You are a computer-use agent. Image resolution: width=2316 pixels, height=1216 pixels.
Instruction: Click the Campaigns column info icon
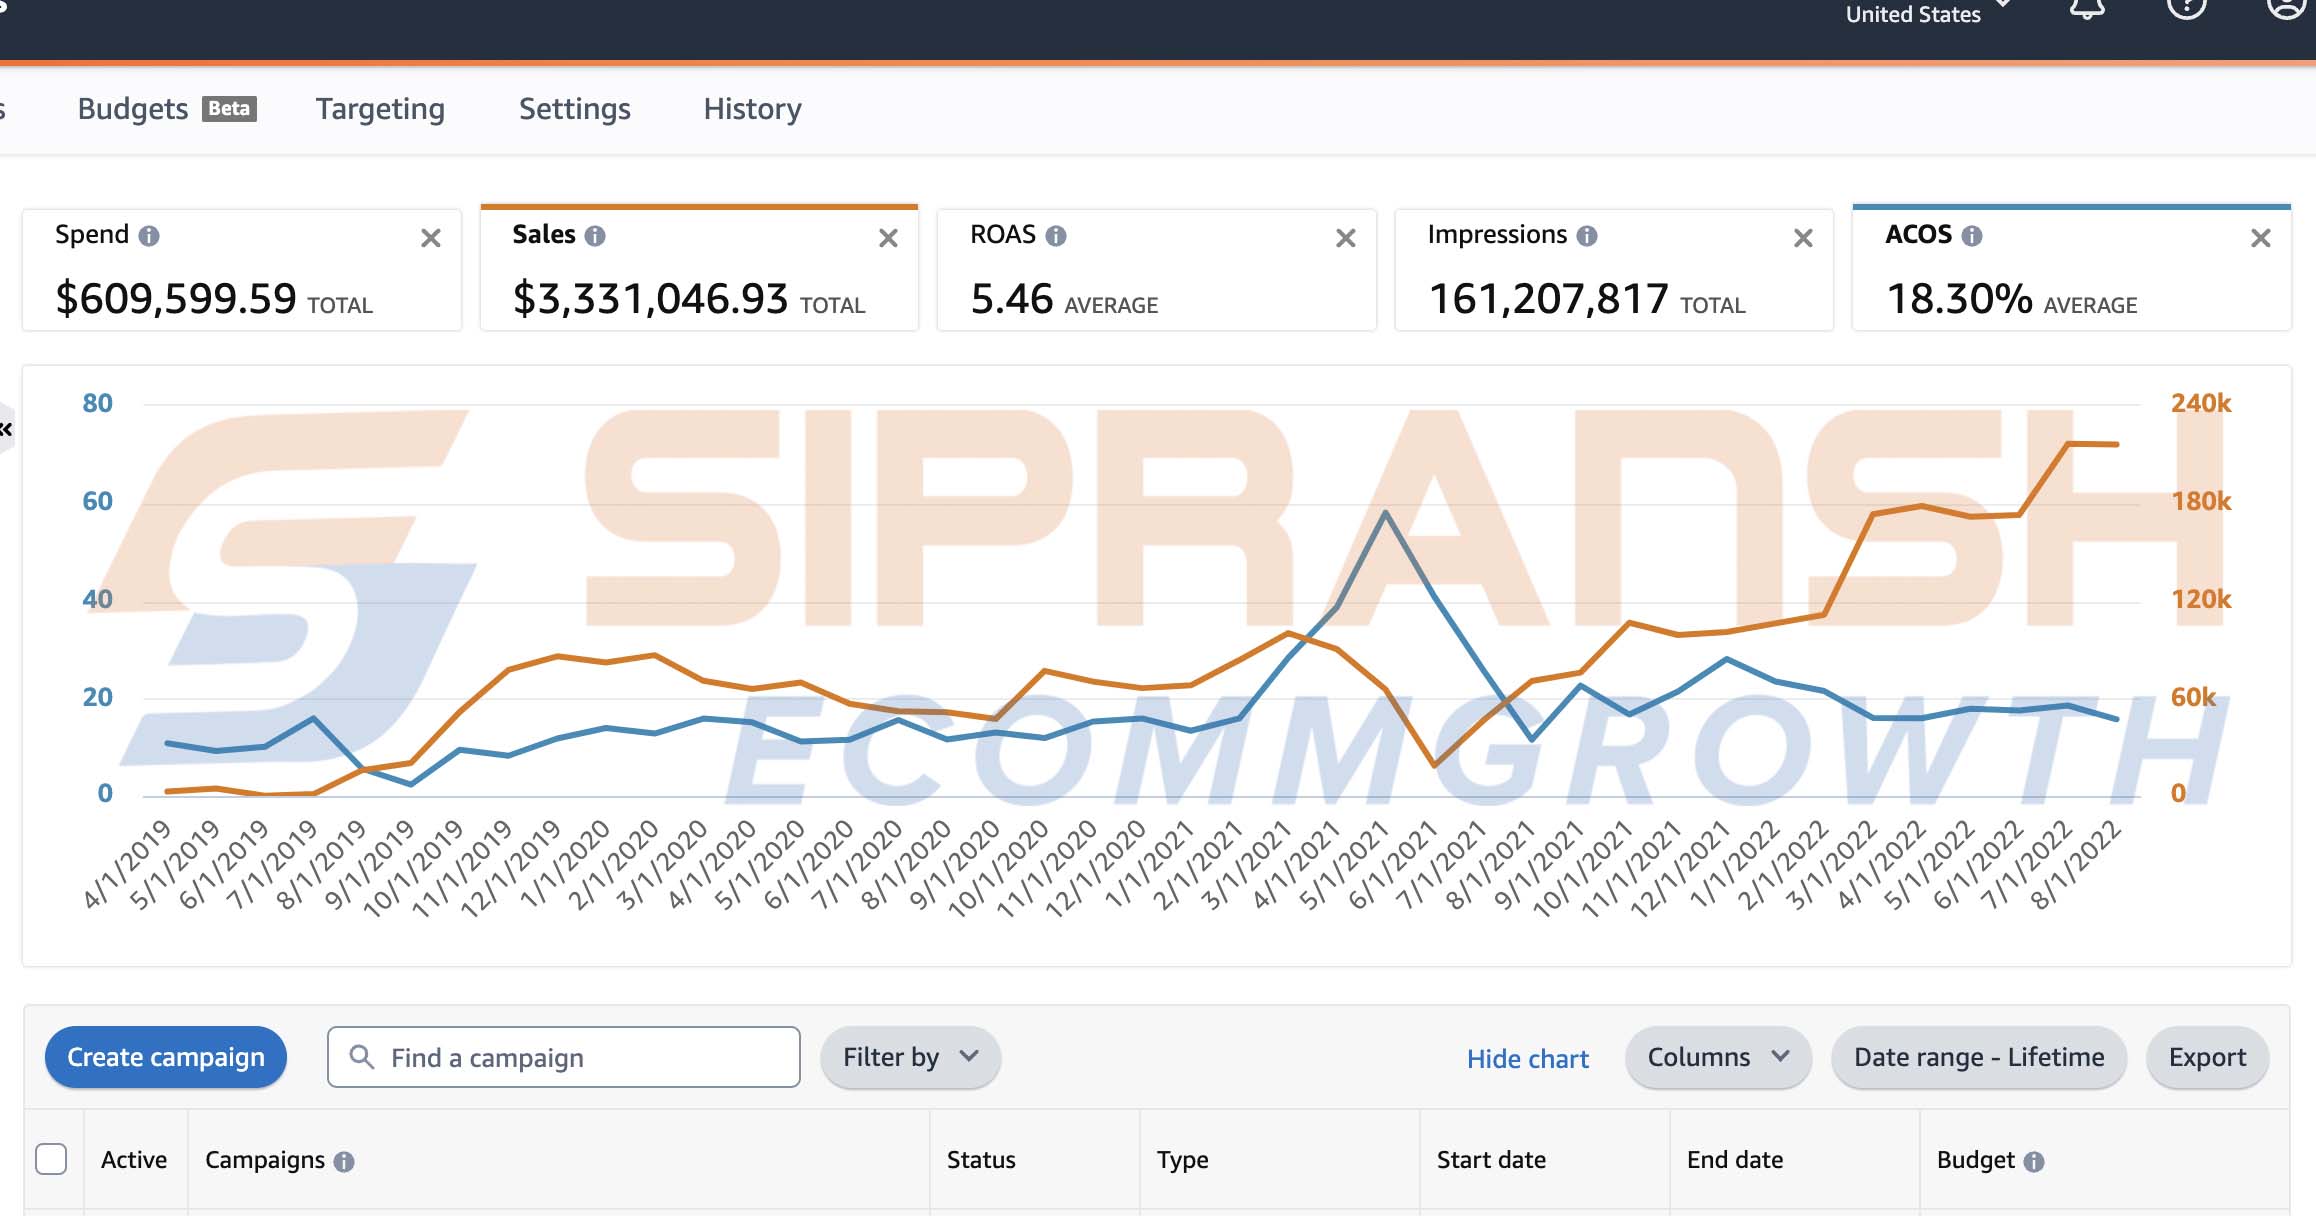click(x=344, y=1161)
